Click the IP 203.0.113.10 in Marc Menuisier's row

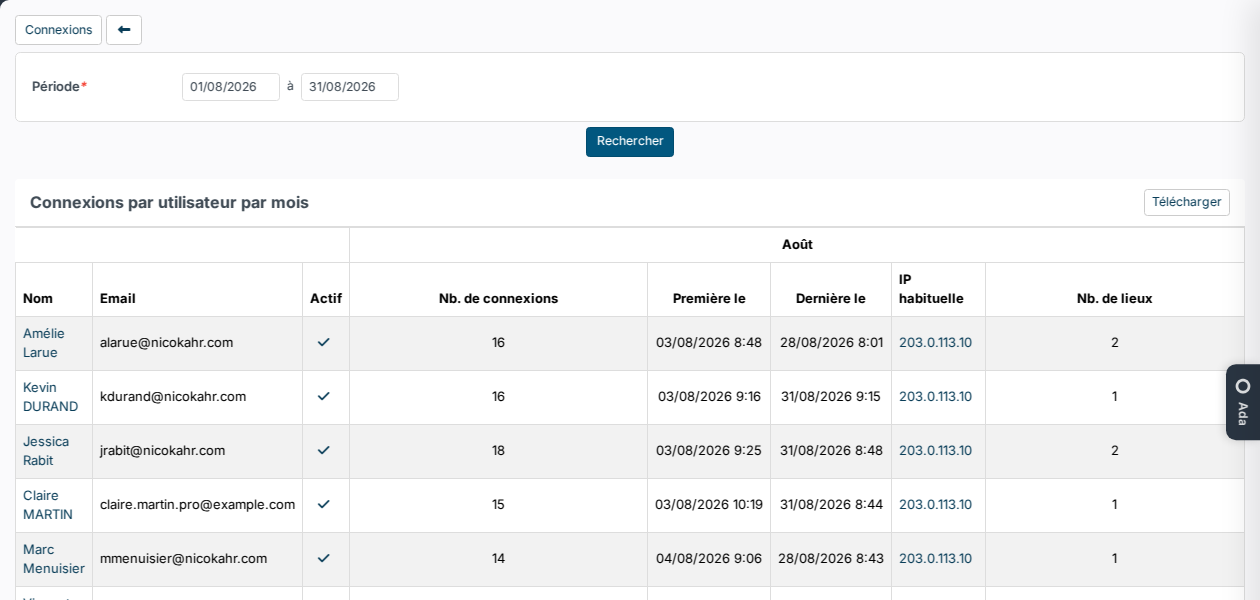(x=935, y=558)
